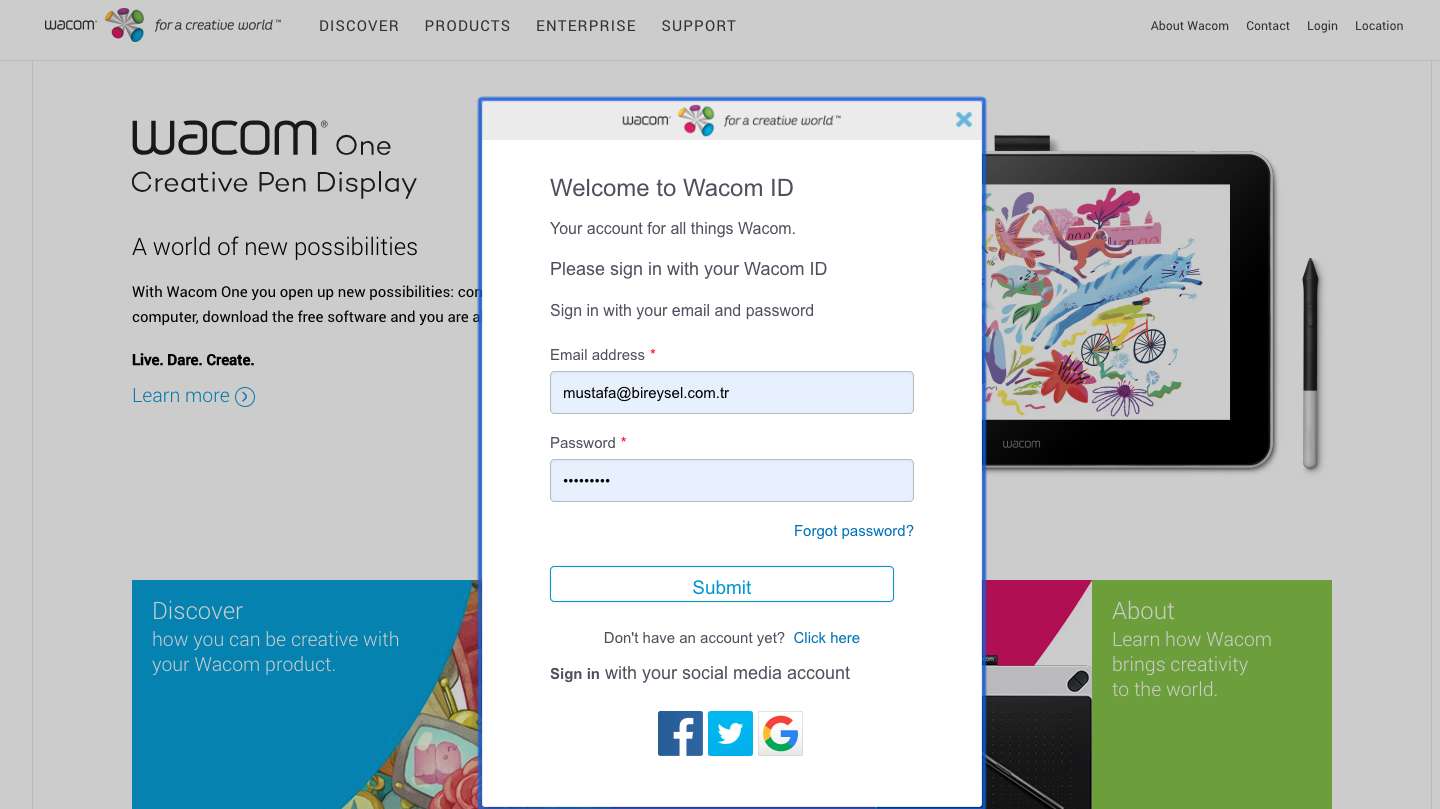Go to About Wacom link

[1189, 26]
